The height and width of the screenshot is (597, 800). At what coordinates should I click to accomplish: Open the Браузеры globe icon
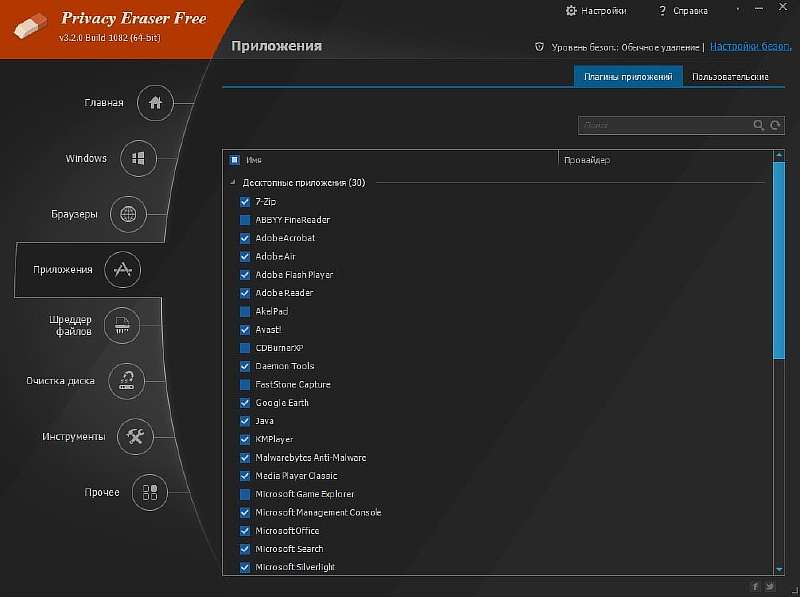pyautogui.click(x=128, y=214)
